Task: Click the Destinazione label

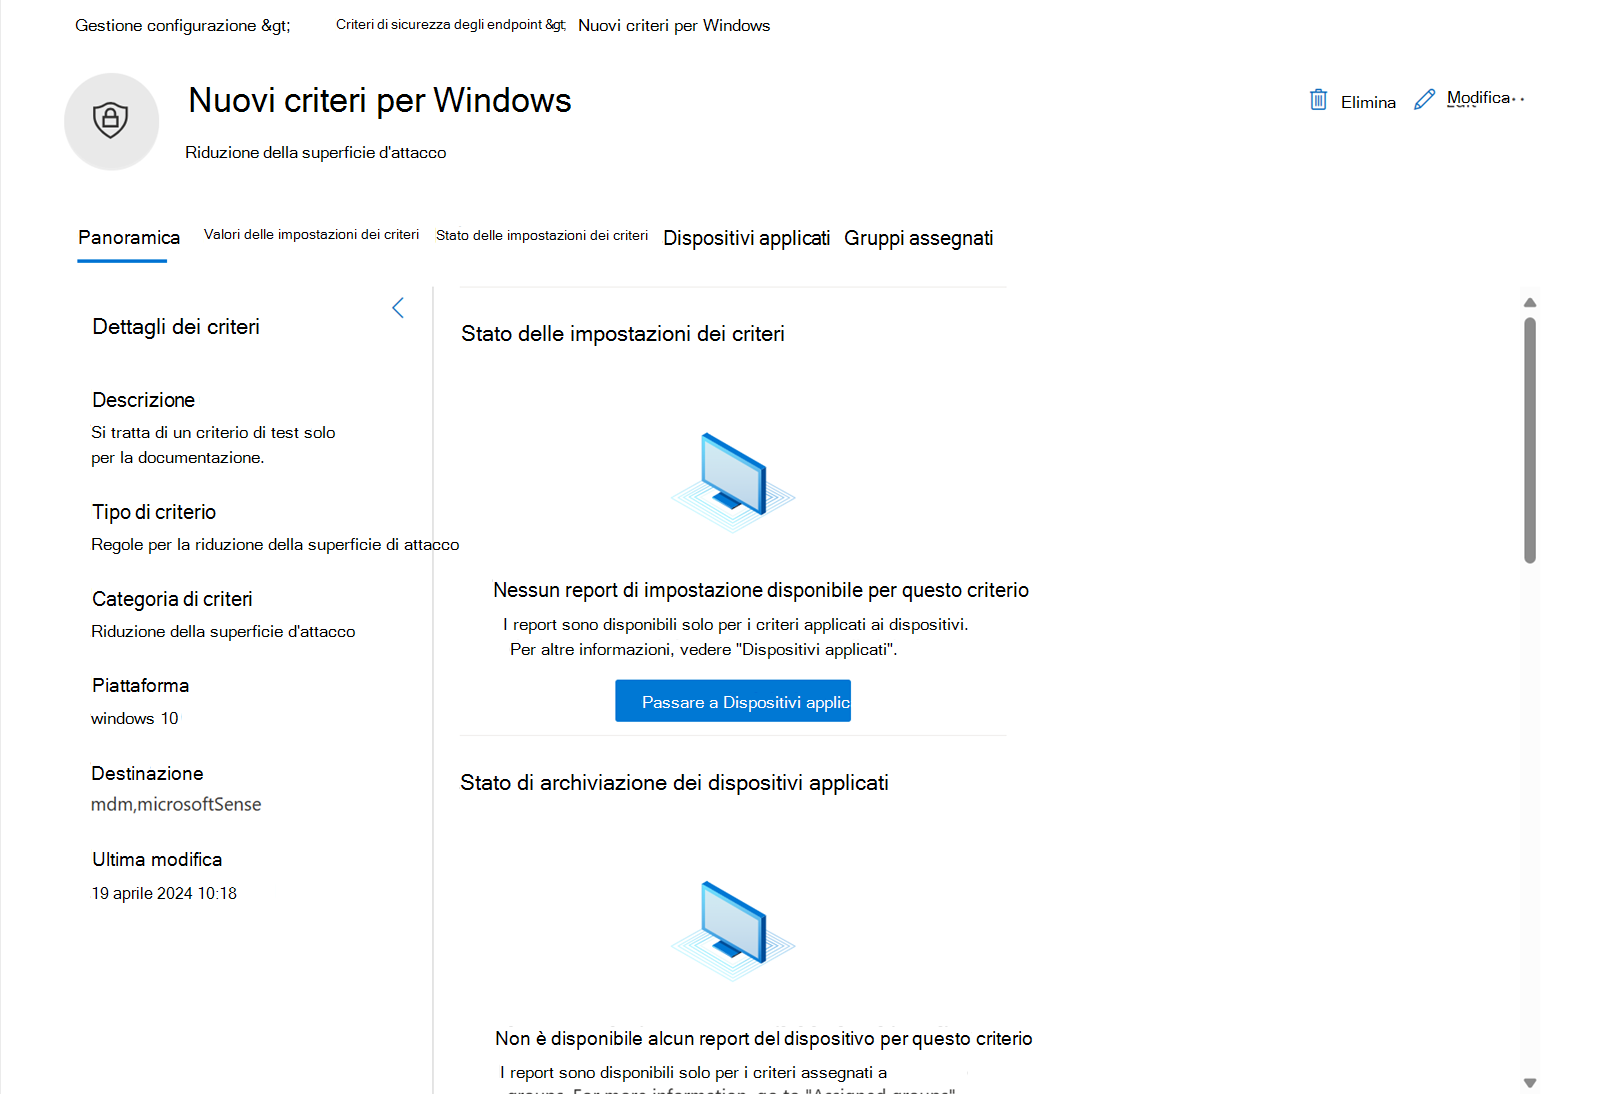Action: (x=148, y=774)
